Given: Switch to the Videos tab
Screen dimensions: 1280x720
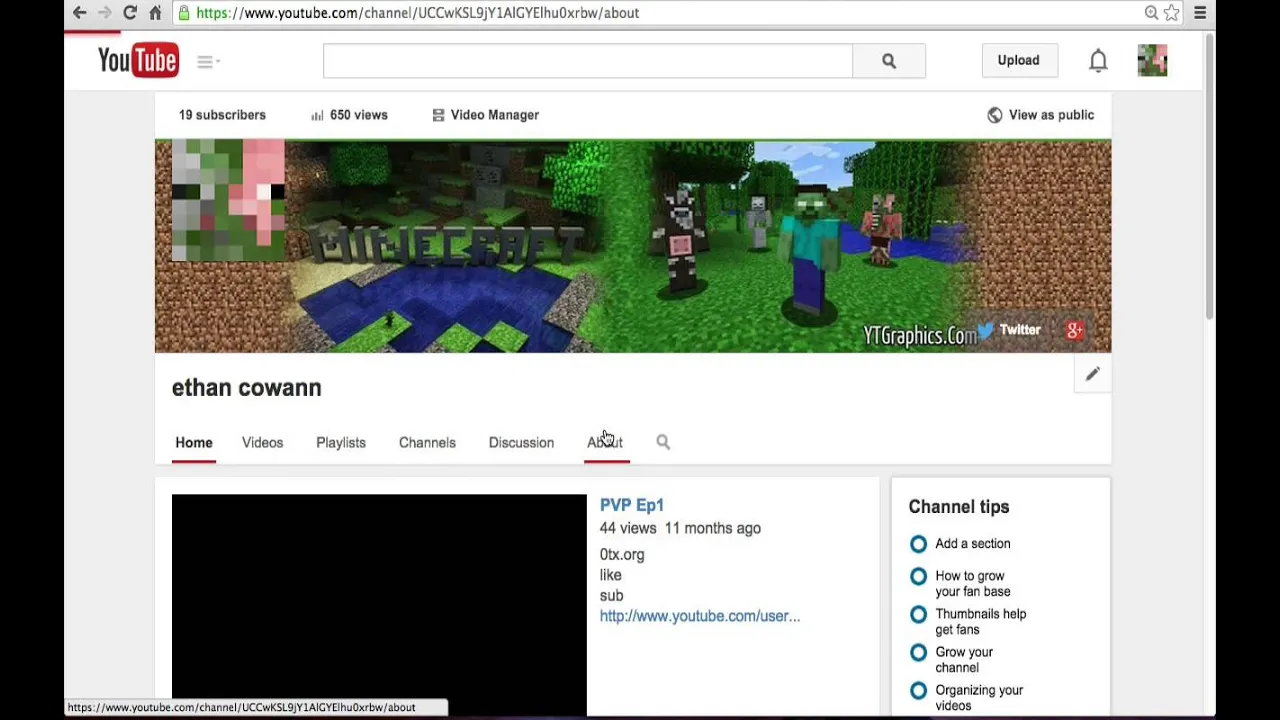Looking at the screenshot, I should tap(262, 443).
